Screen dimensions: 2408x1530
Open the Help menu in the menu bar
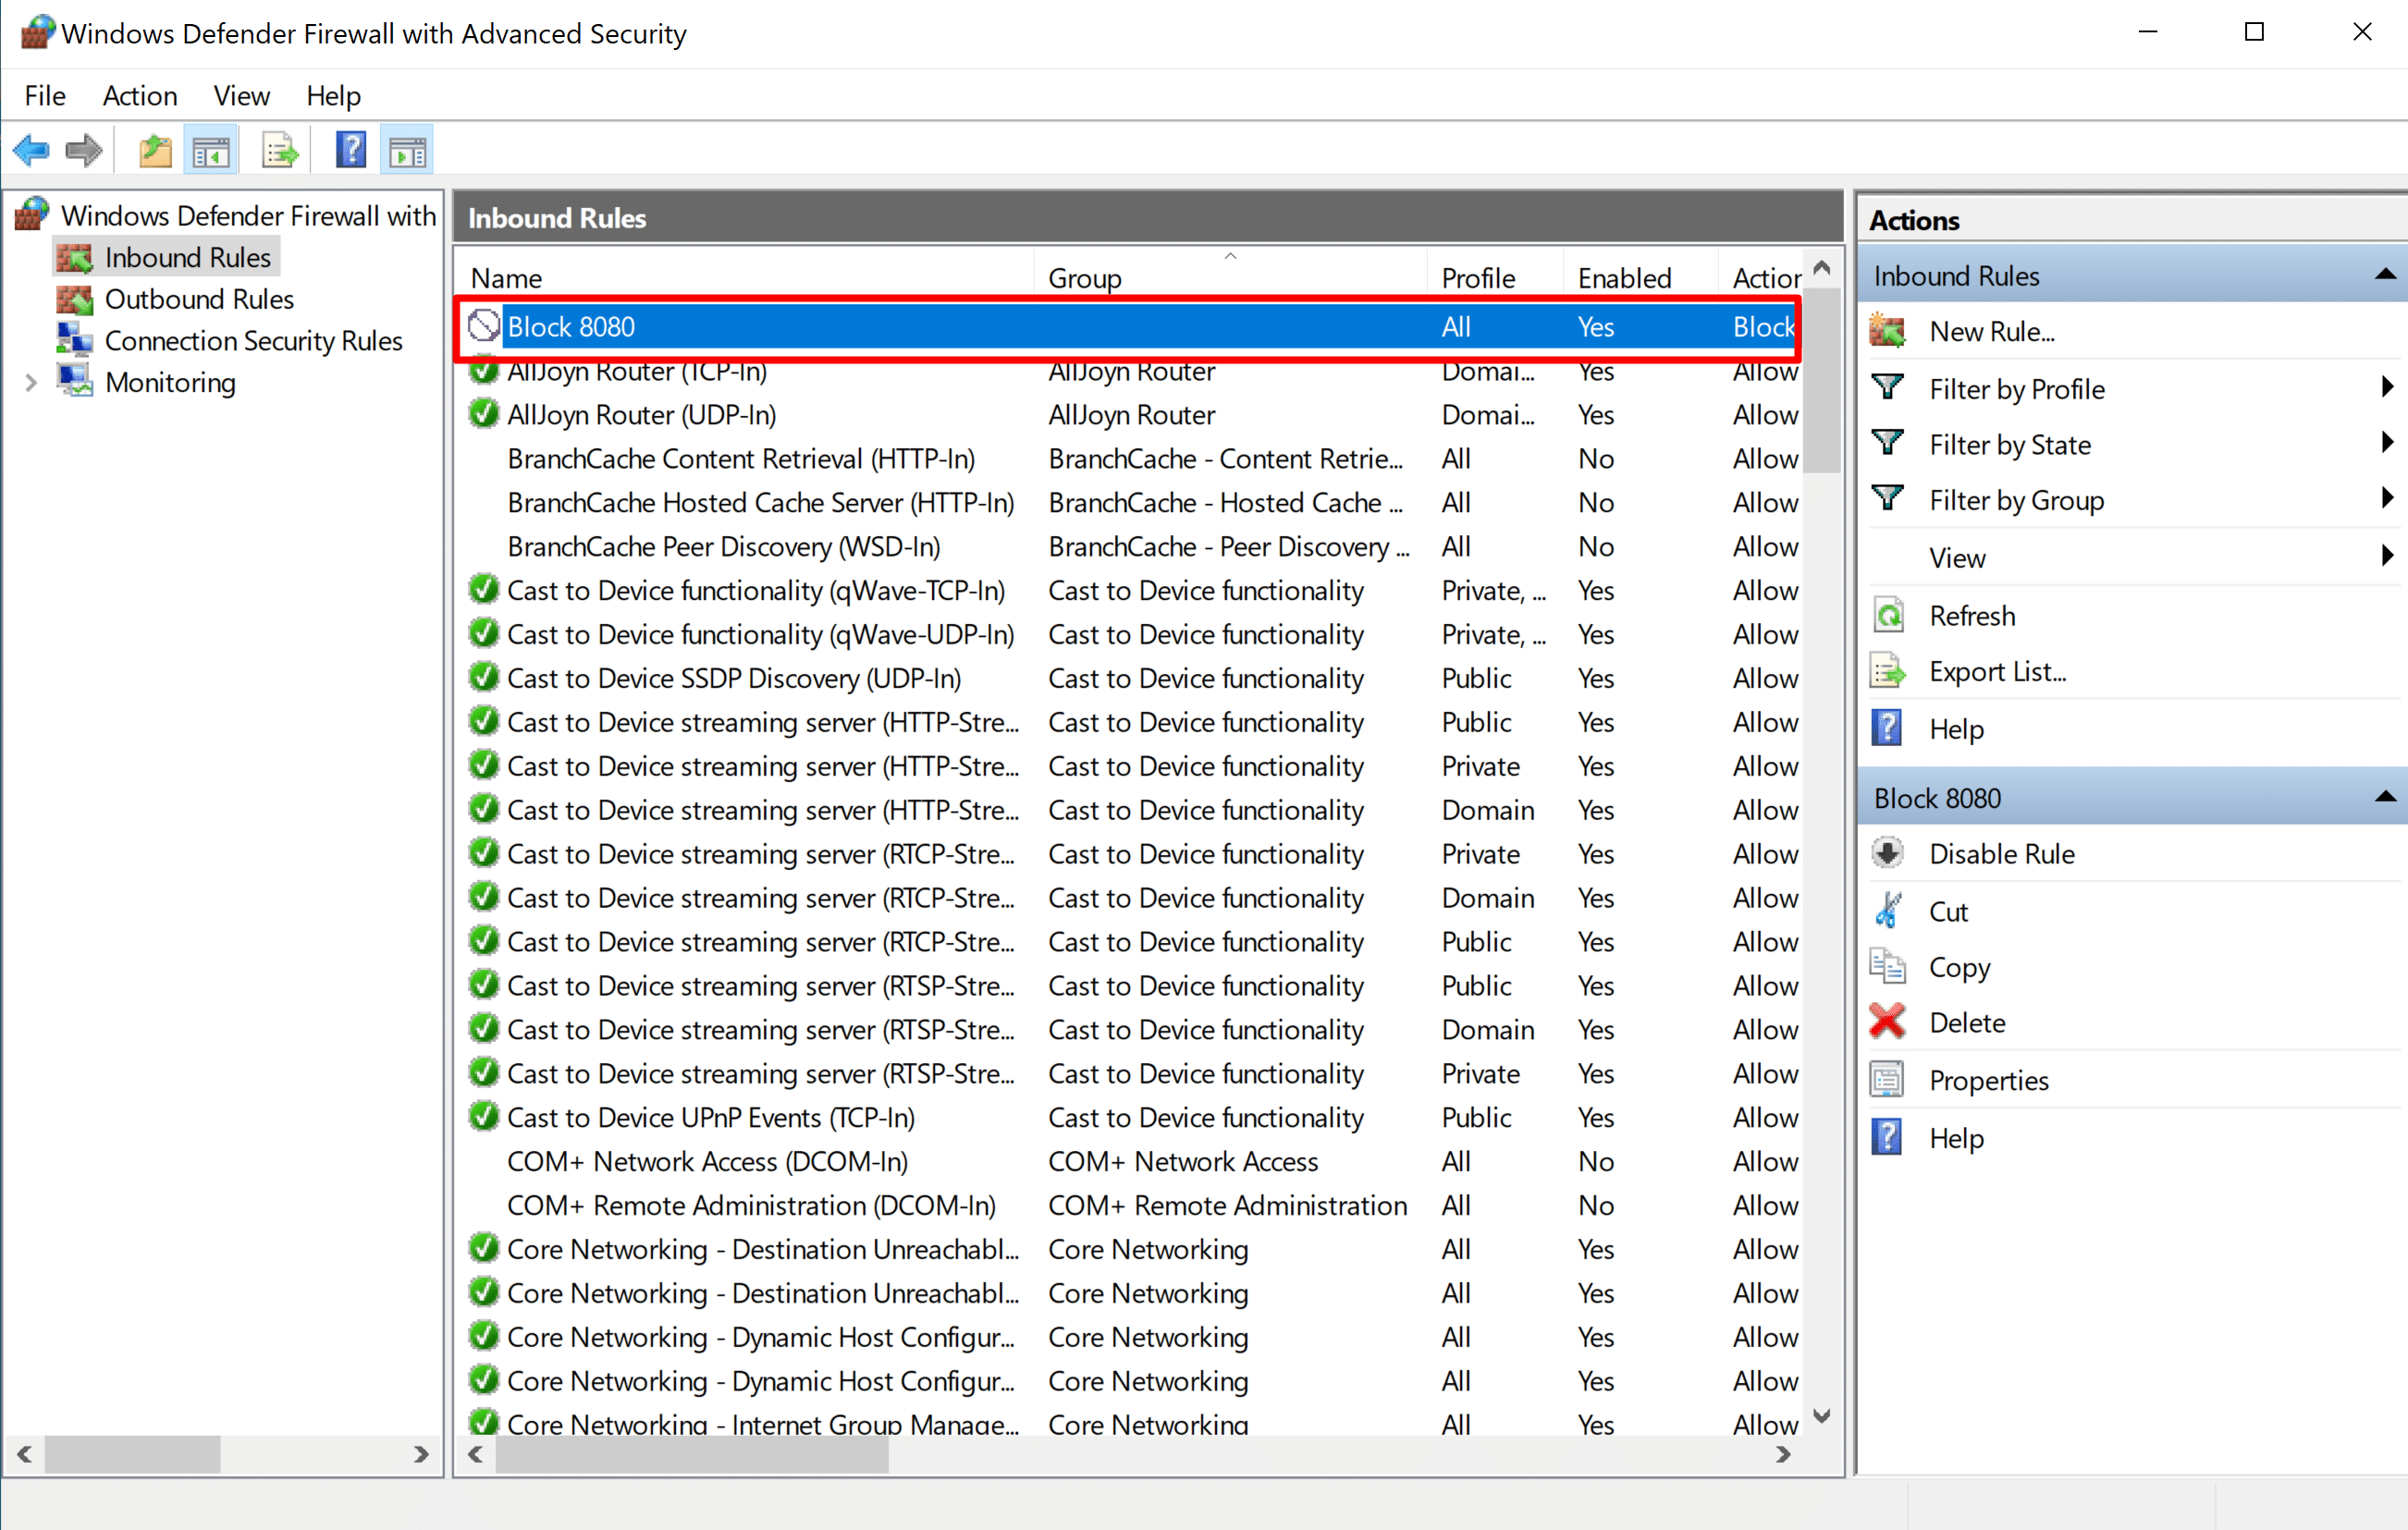pyautogui.click(x=333, y=96)
